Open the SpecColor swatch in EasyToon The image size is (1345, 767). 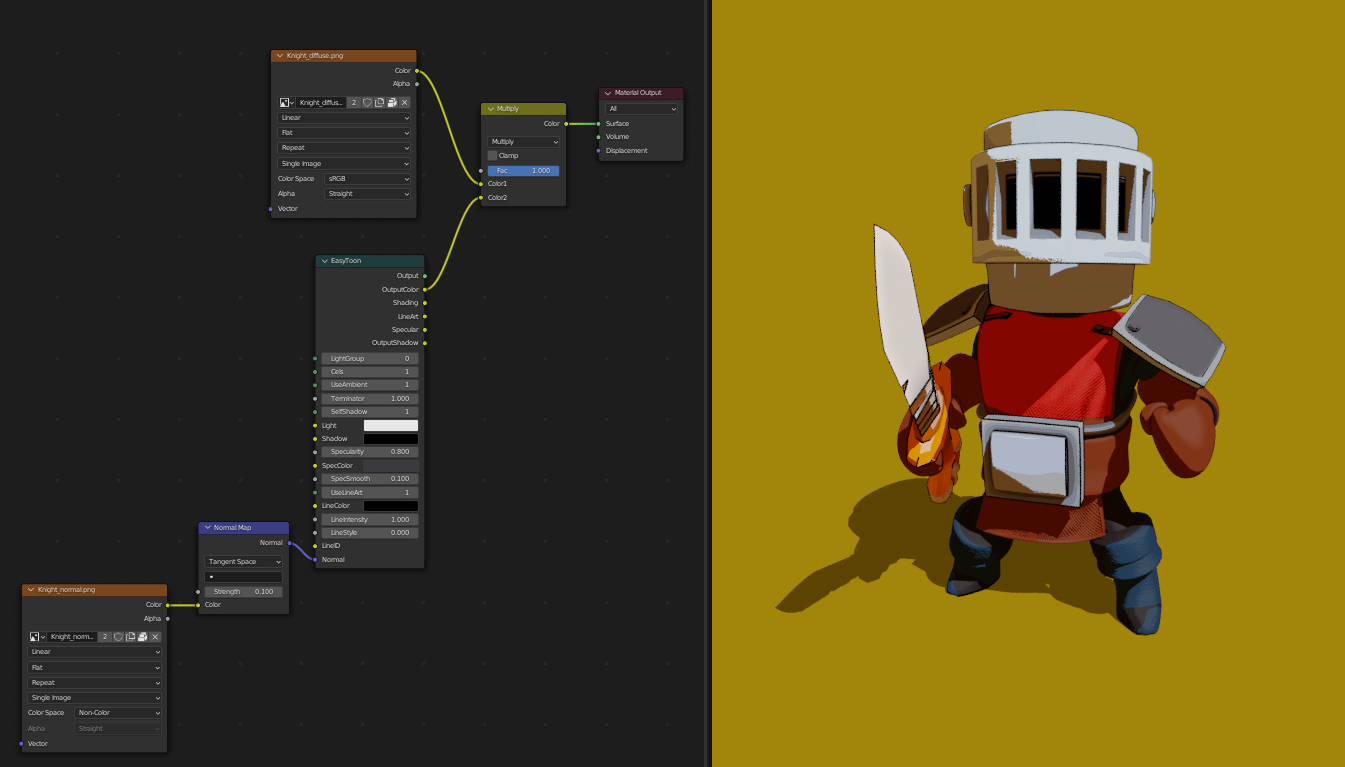391,466
